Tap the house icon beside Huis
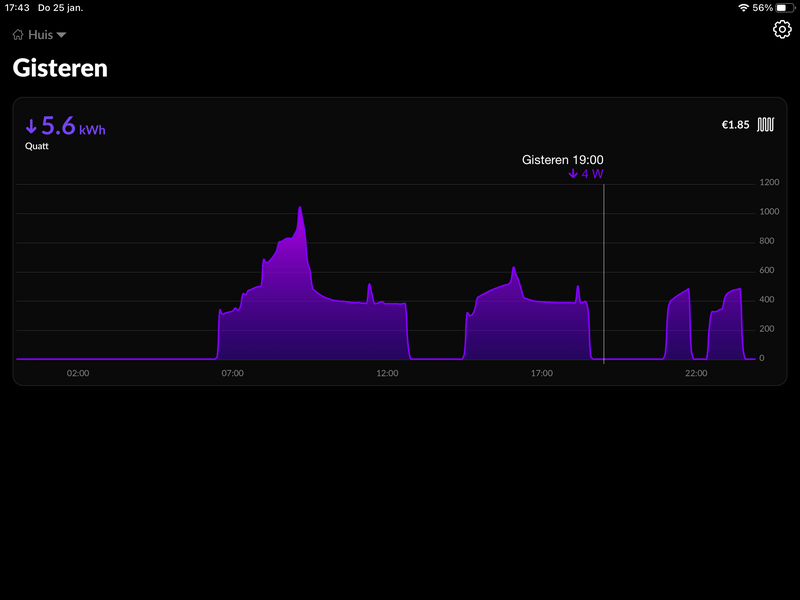 [x=18, y=35]
